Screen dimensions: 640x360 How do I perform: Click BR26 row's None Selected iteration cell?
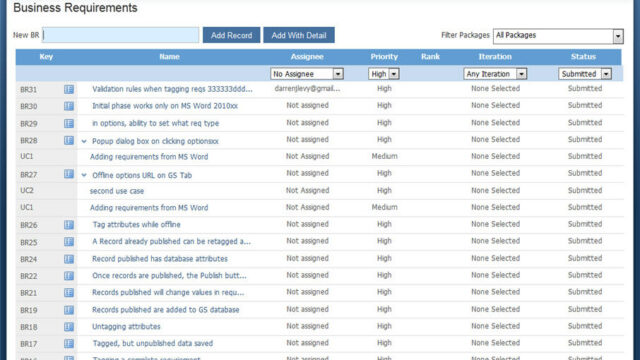tap(496, 224)
